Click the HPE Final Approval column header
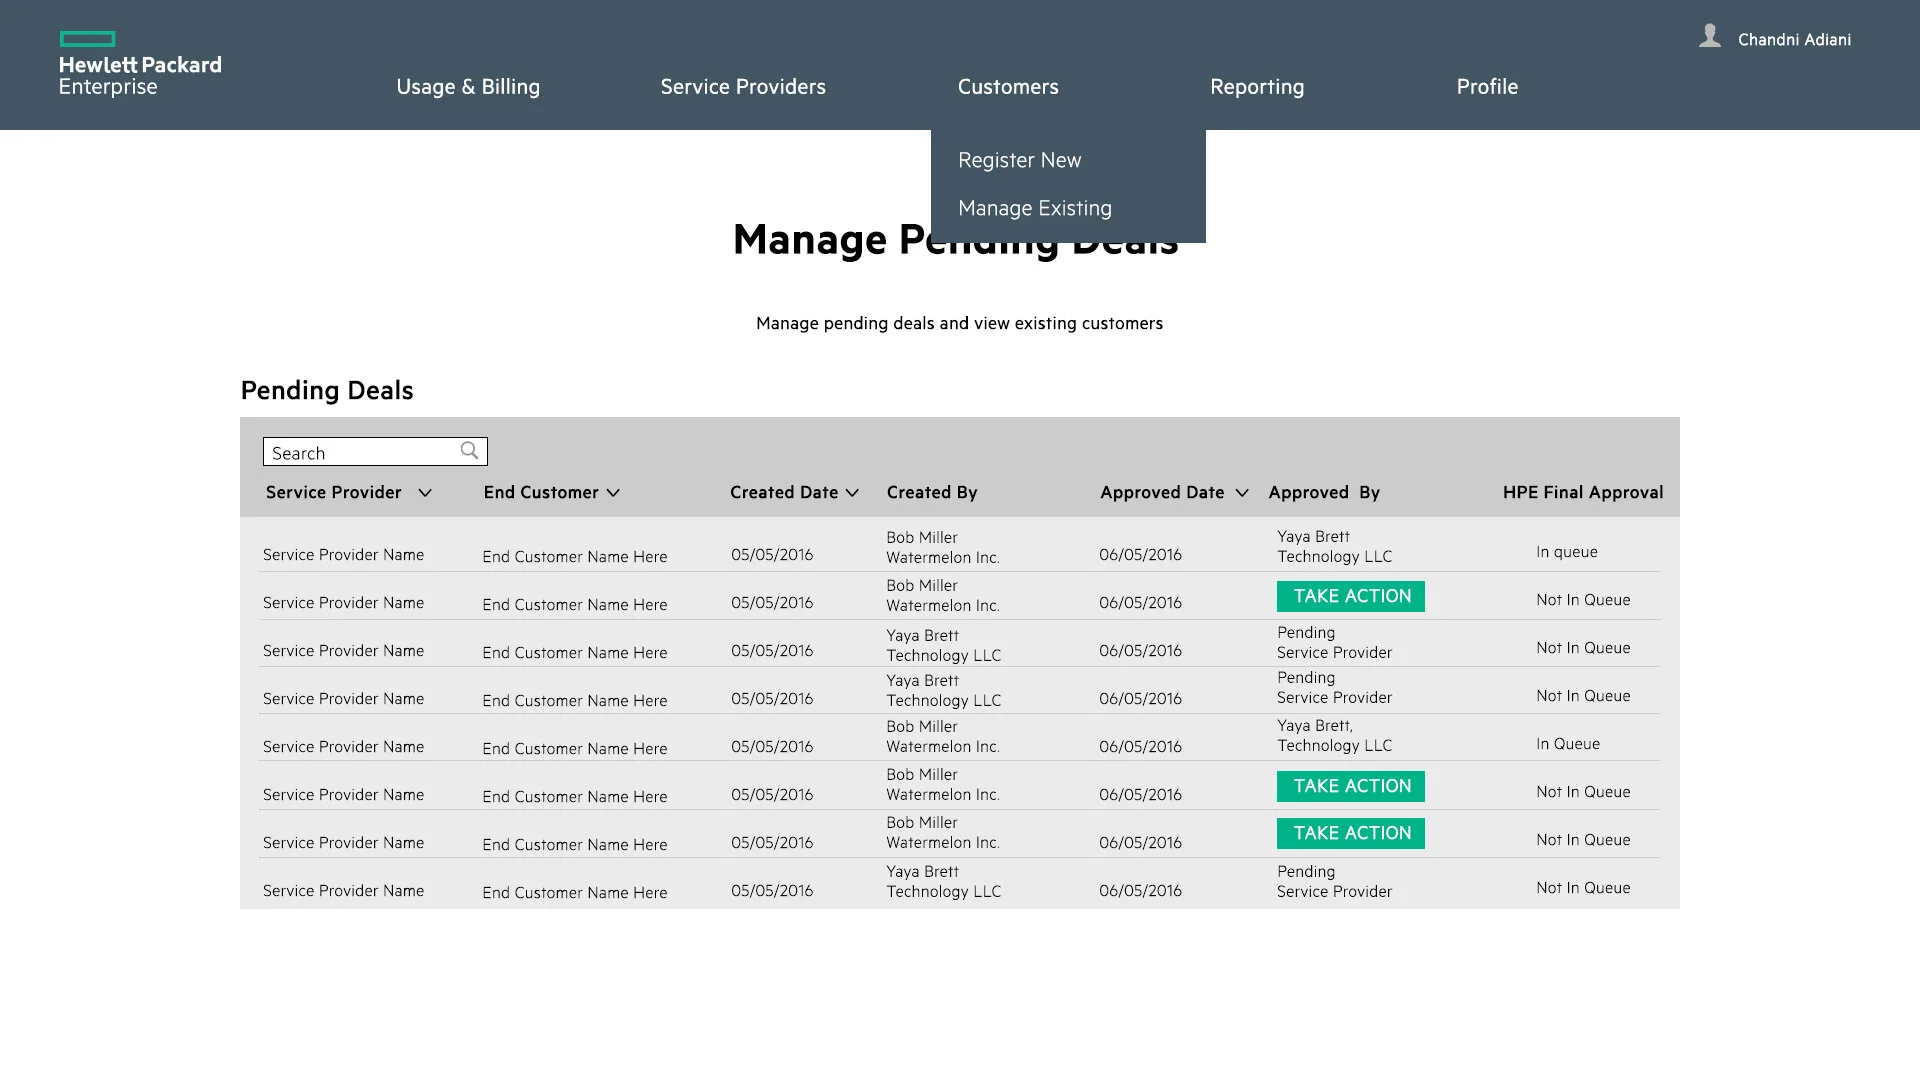1920x1080 pixels. 1582,492
